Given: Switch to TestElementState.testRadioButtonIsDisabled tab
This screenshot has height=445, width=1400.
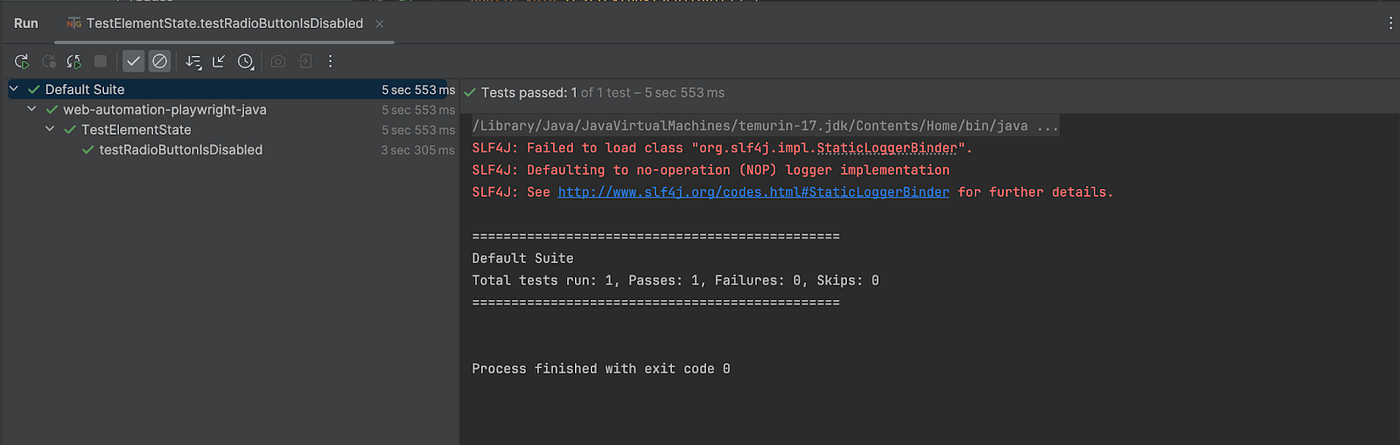Looking at the screenshot, I should tap(224, 23).
